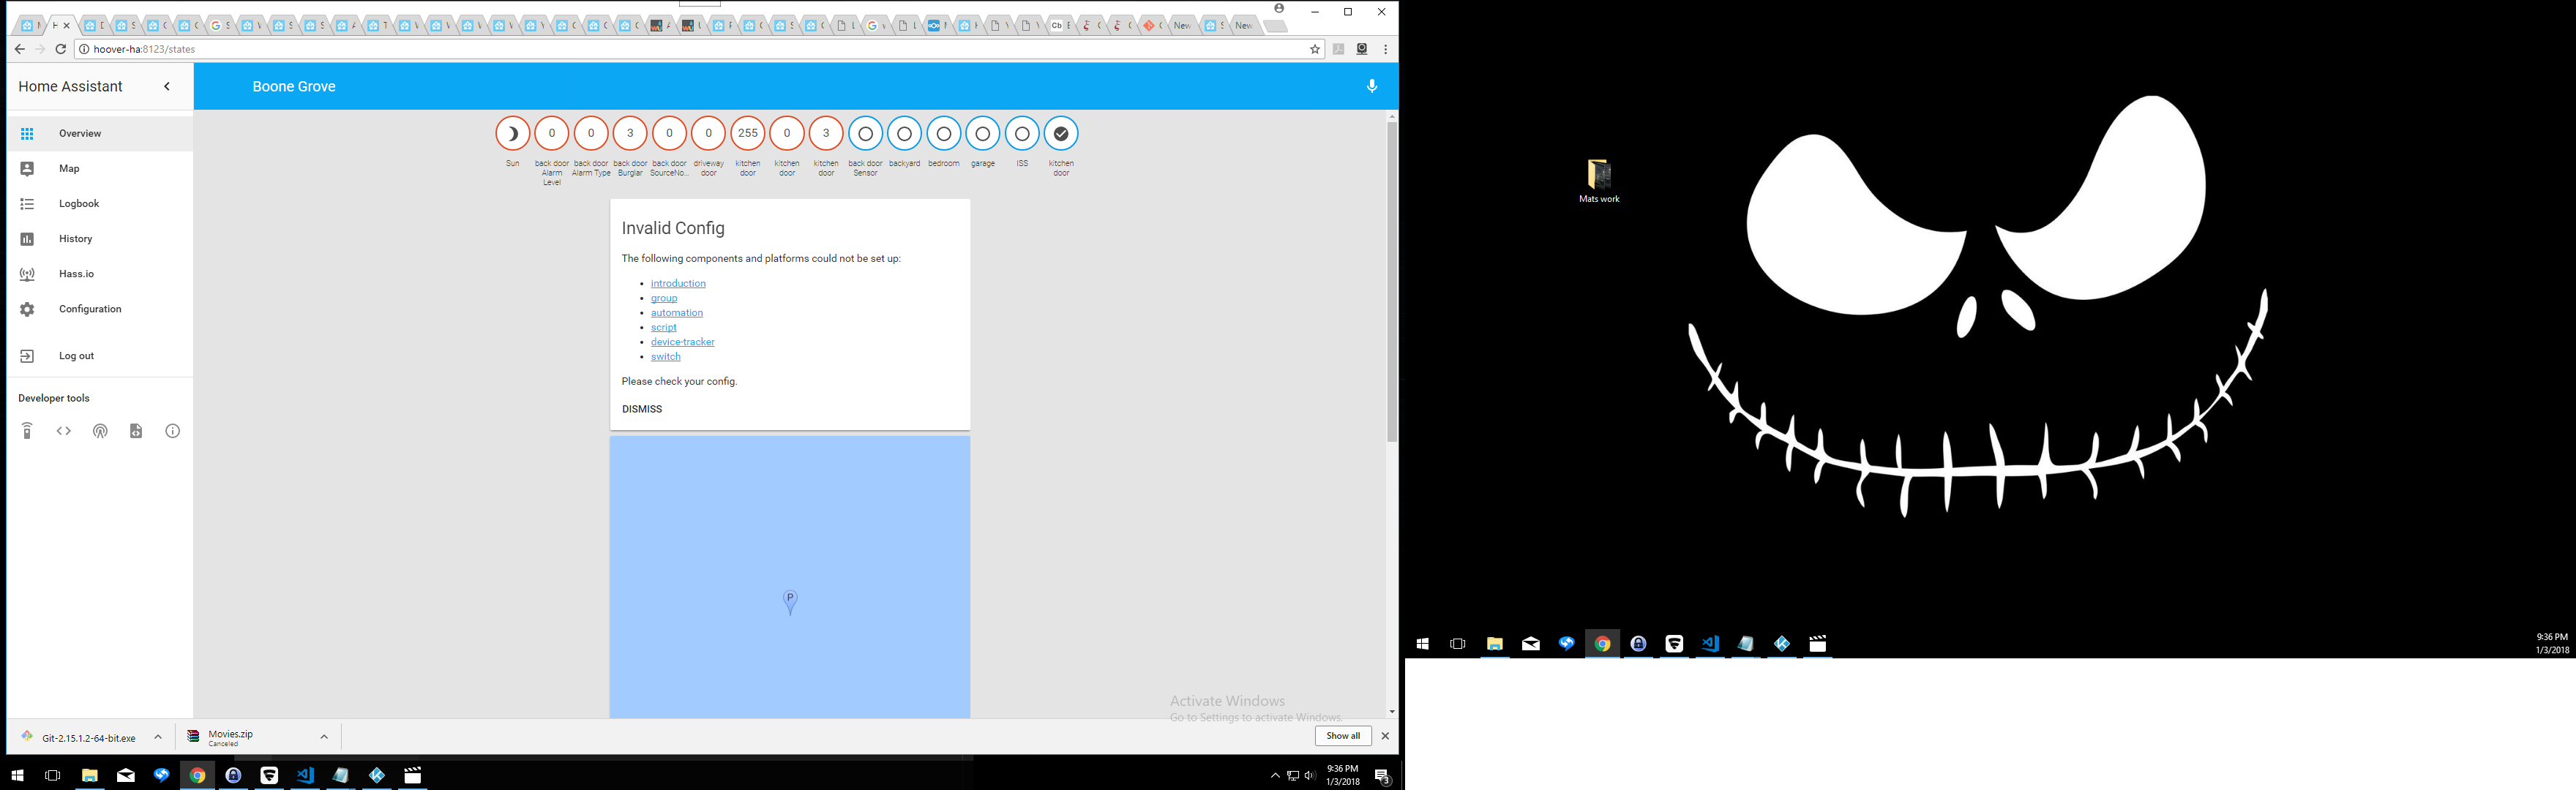Open the Events developer tool

click(99, 430)
